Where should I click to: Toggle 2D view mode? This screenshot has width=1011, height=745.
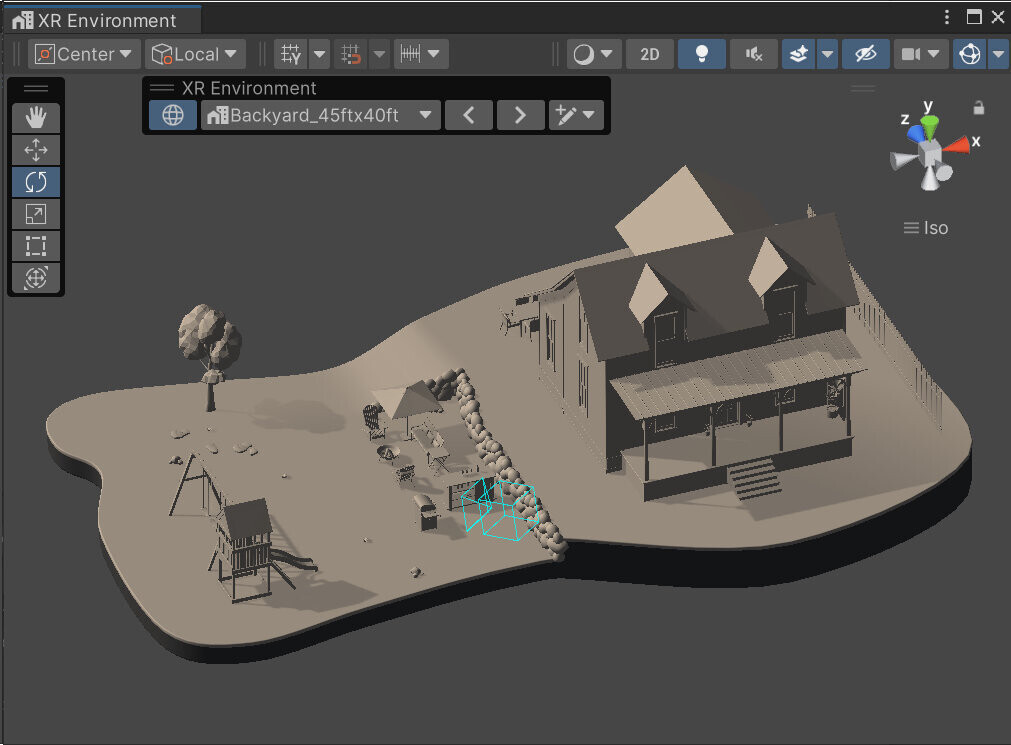click(x=650, y=54)
